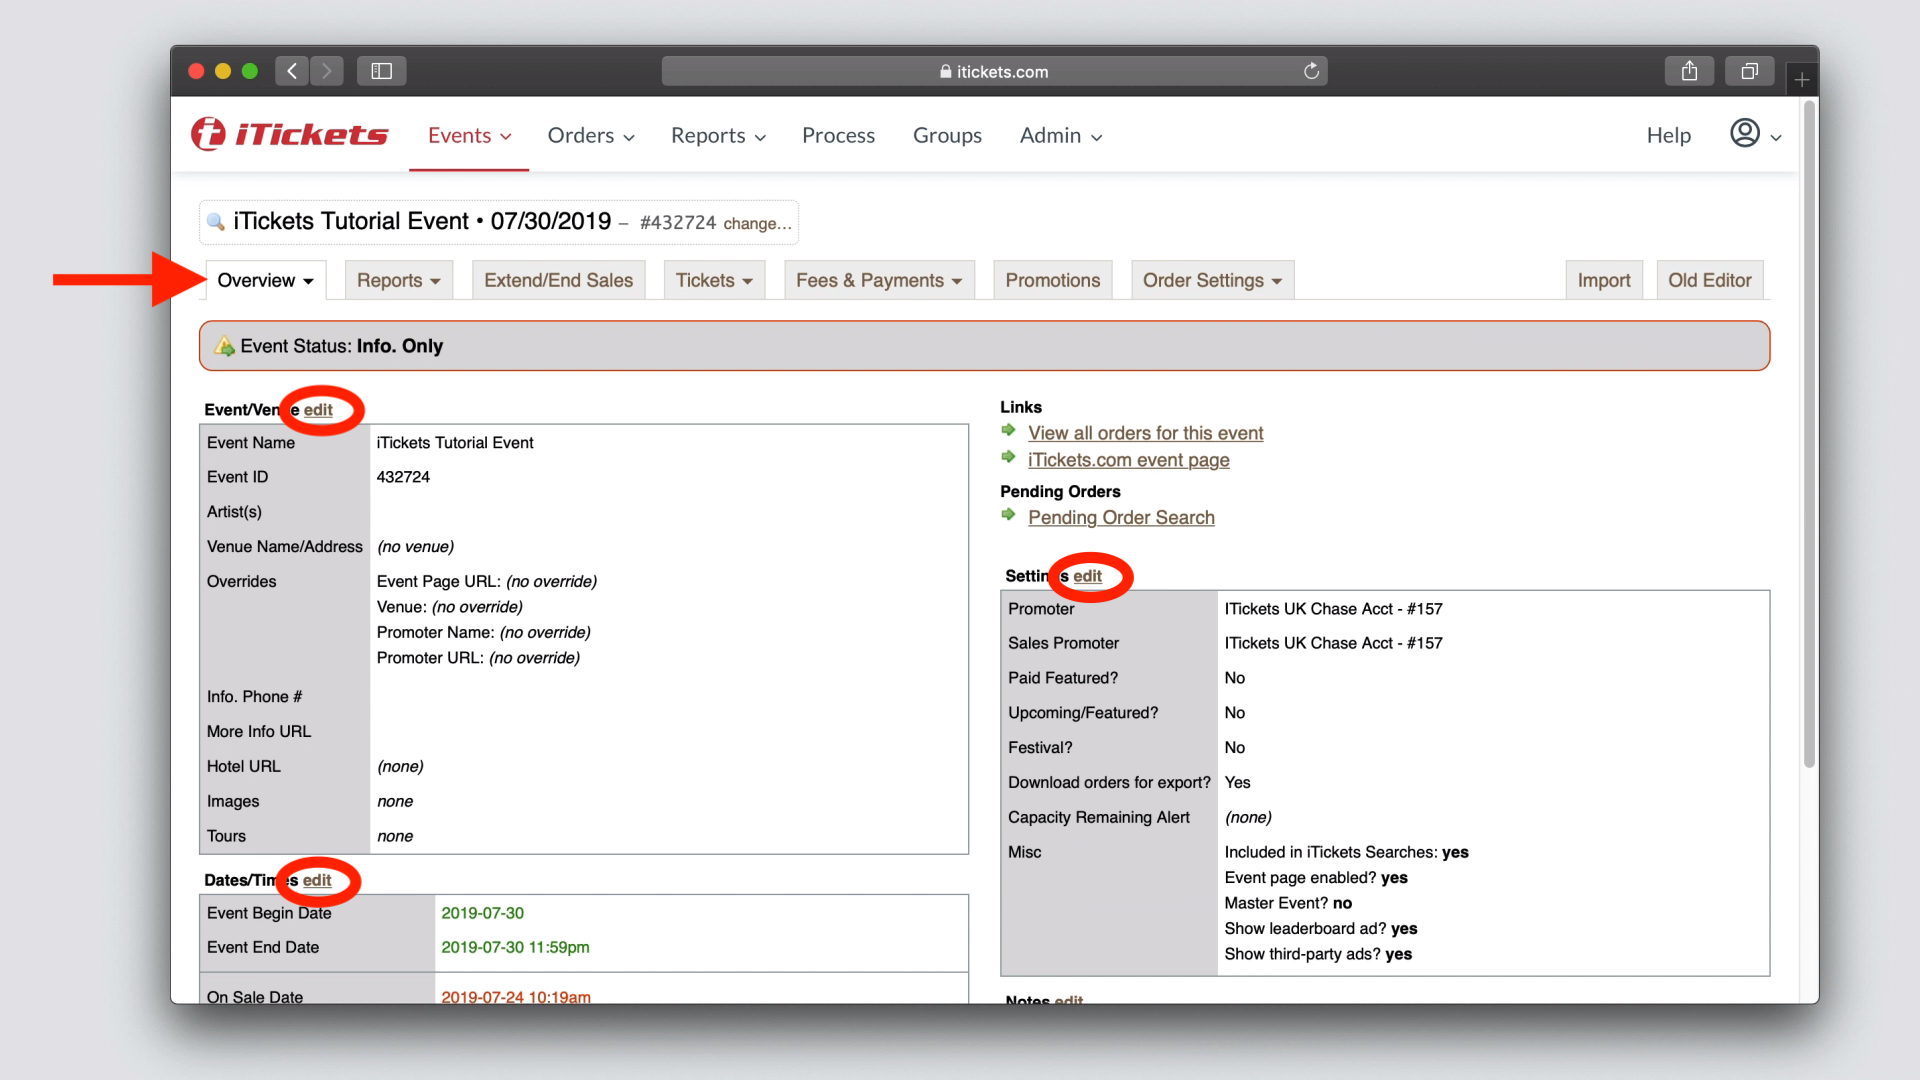Expand the Orders dropdown menu

pyautogui.click(x=591, y=135)
